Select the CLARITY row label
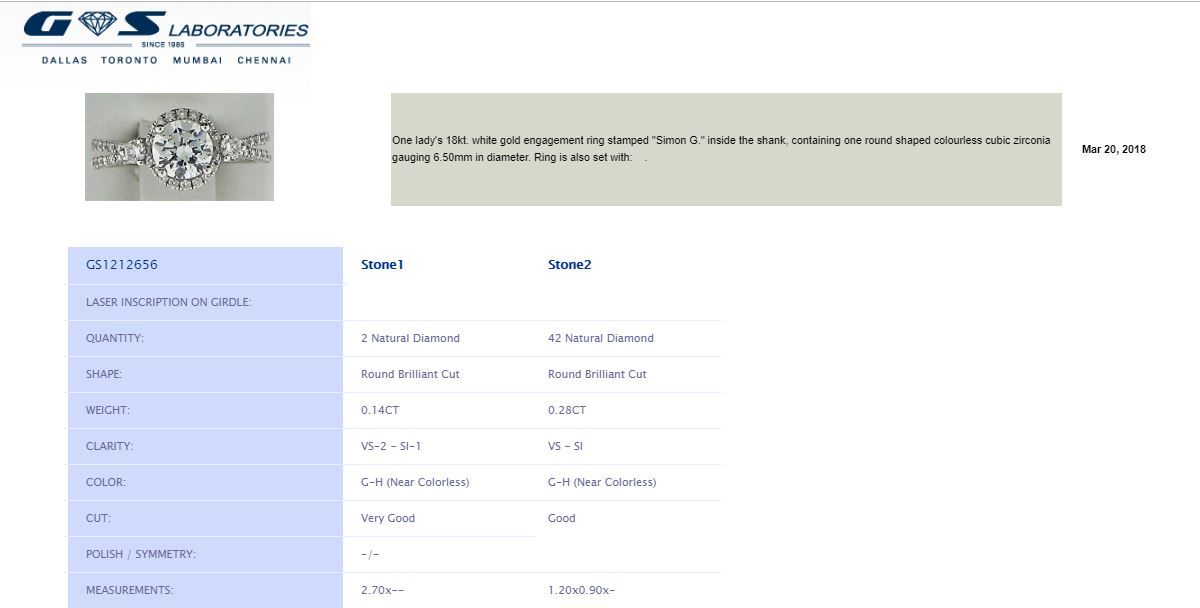Viewport: 1200px width, 608px height. (x=110, y=446)
